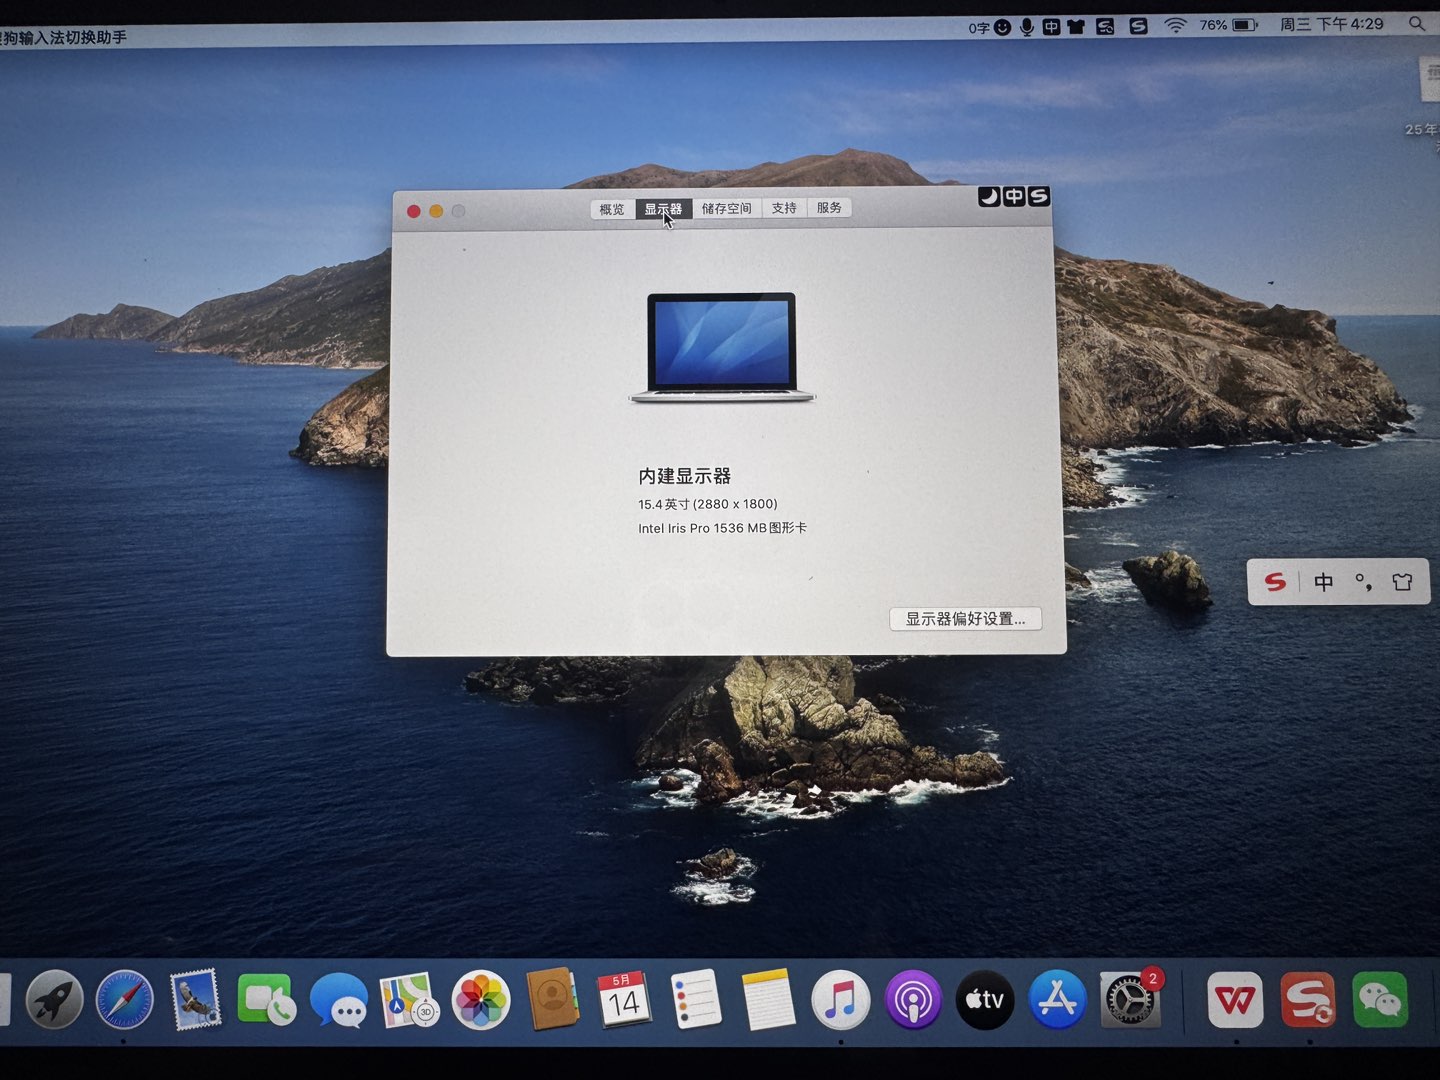The width and height of the screenshot is (1440, 1080).
Task: Open Launchpad rocket icon in Dock
Action: pos(54,1000)
